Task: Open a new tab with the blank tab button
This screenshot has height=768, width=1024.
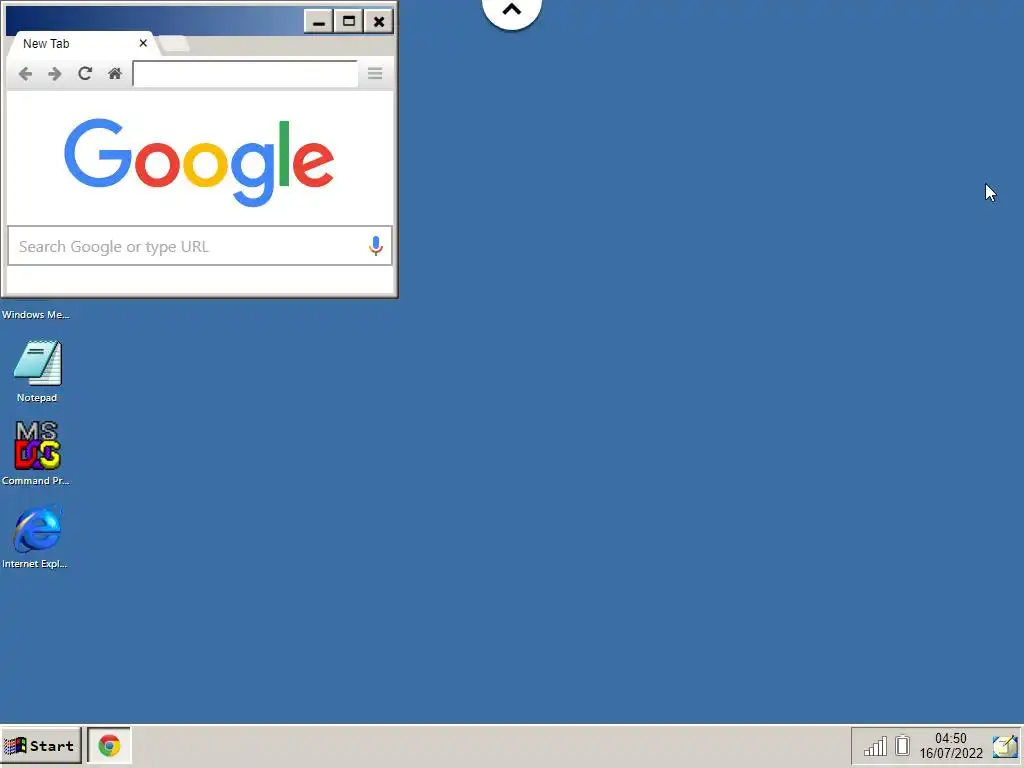Action: coord(174,44)
